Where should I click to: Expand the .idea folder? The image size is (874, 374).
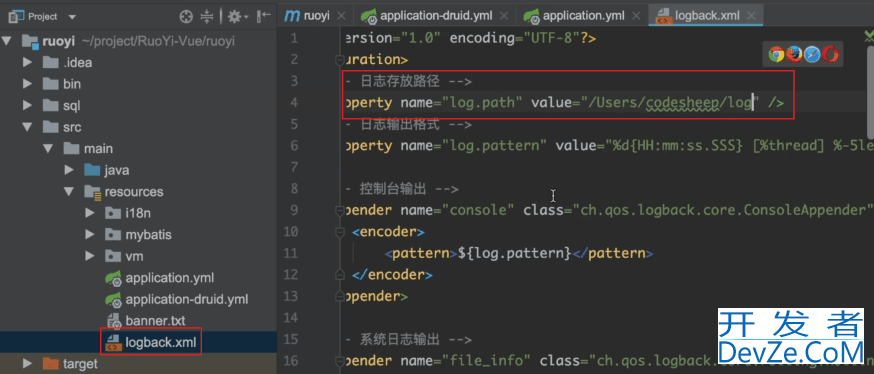[27, 62]
